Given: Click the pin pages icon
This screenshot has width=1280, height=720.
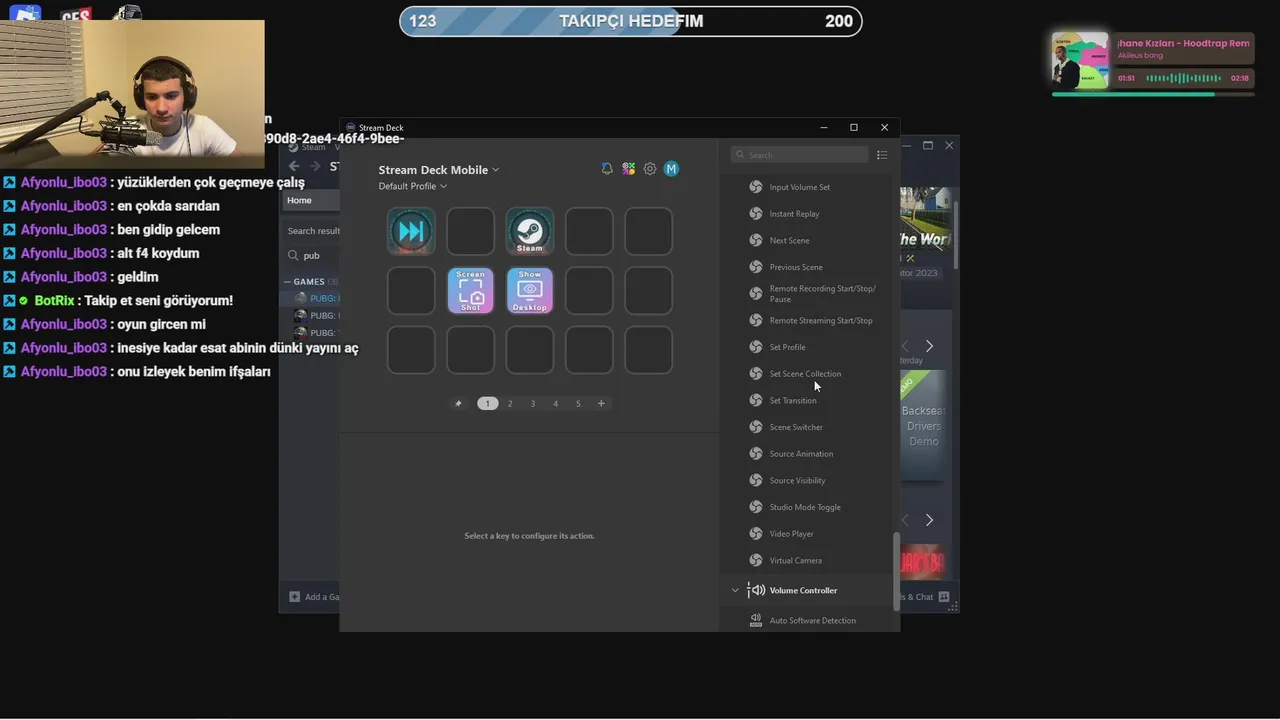Looking at the screenshot, I should pyautogui.click(x=459, y=403).
